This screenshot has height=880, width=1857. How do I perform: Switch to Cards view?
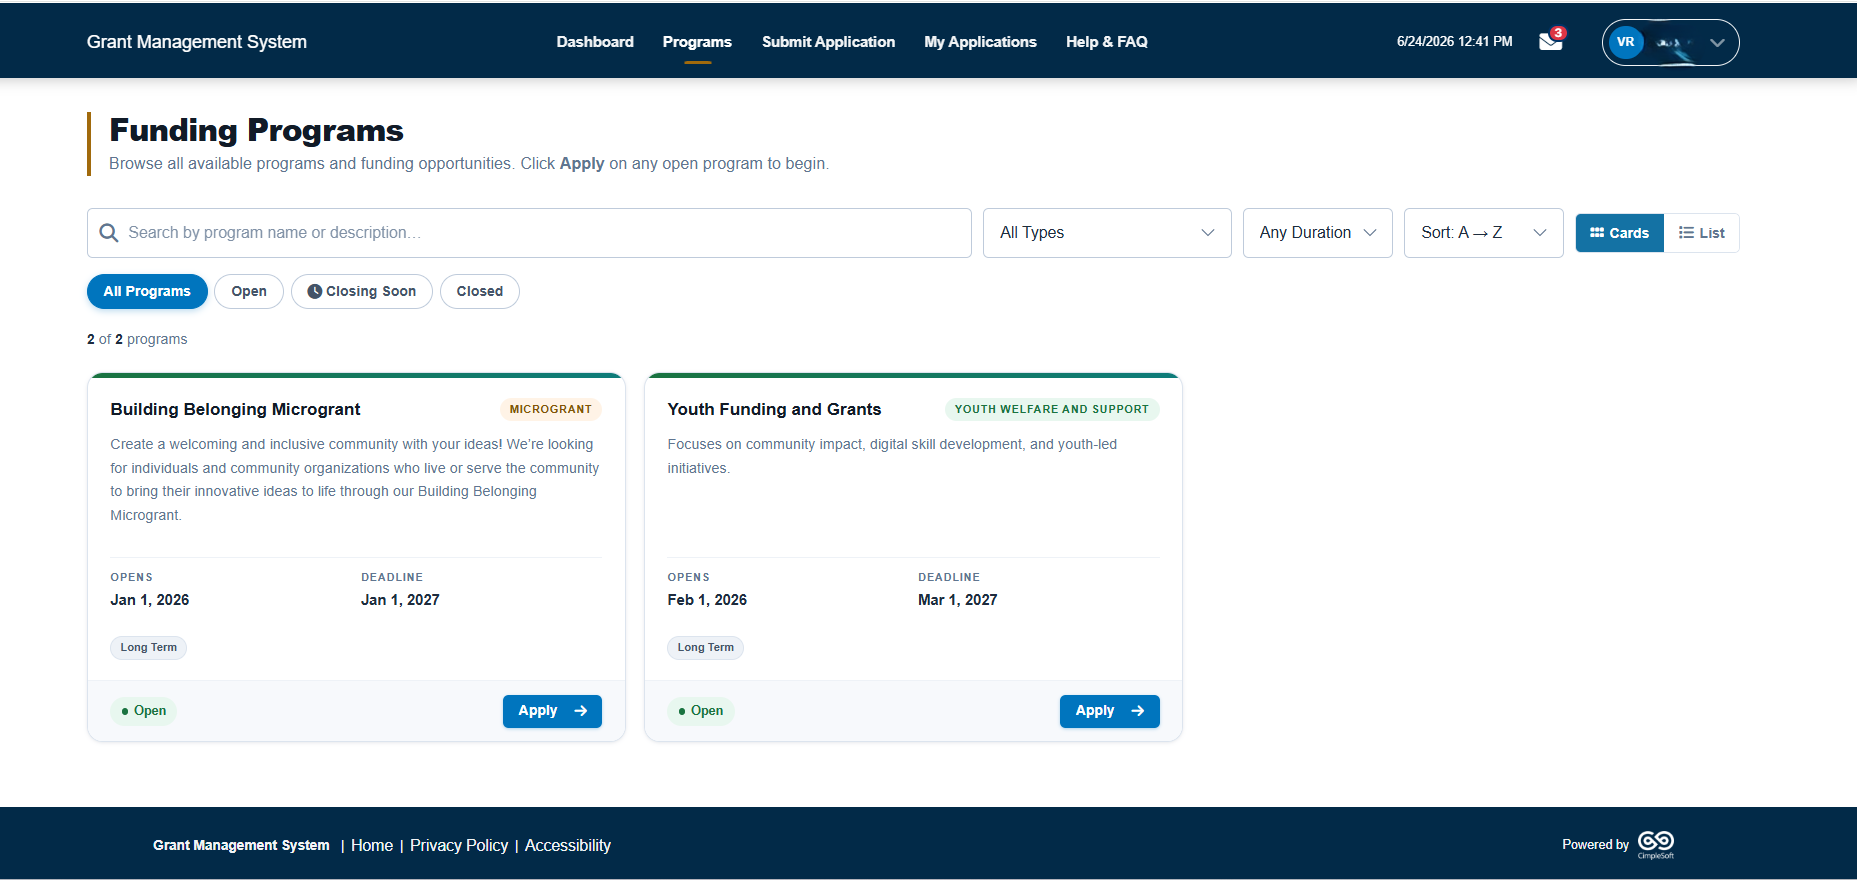coord(1619,233)
